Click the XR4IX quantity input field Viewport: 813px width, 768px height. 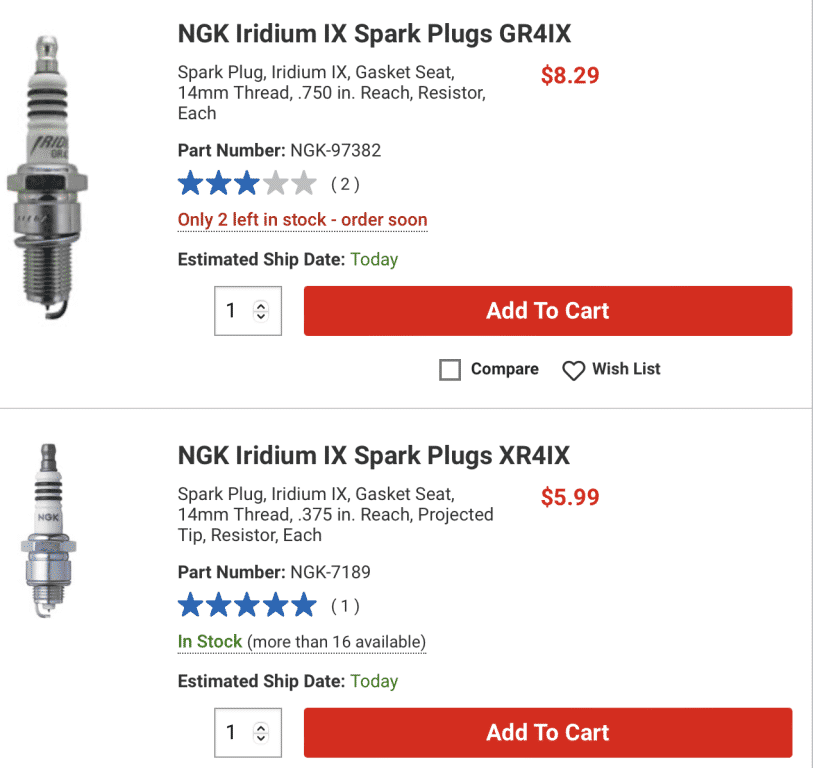click(x=232, y=733)
